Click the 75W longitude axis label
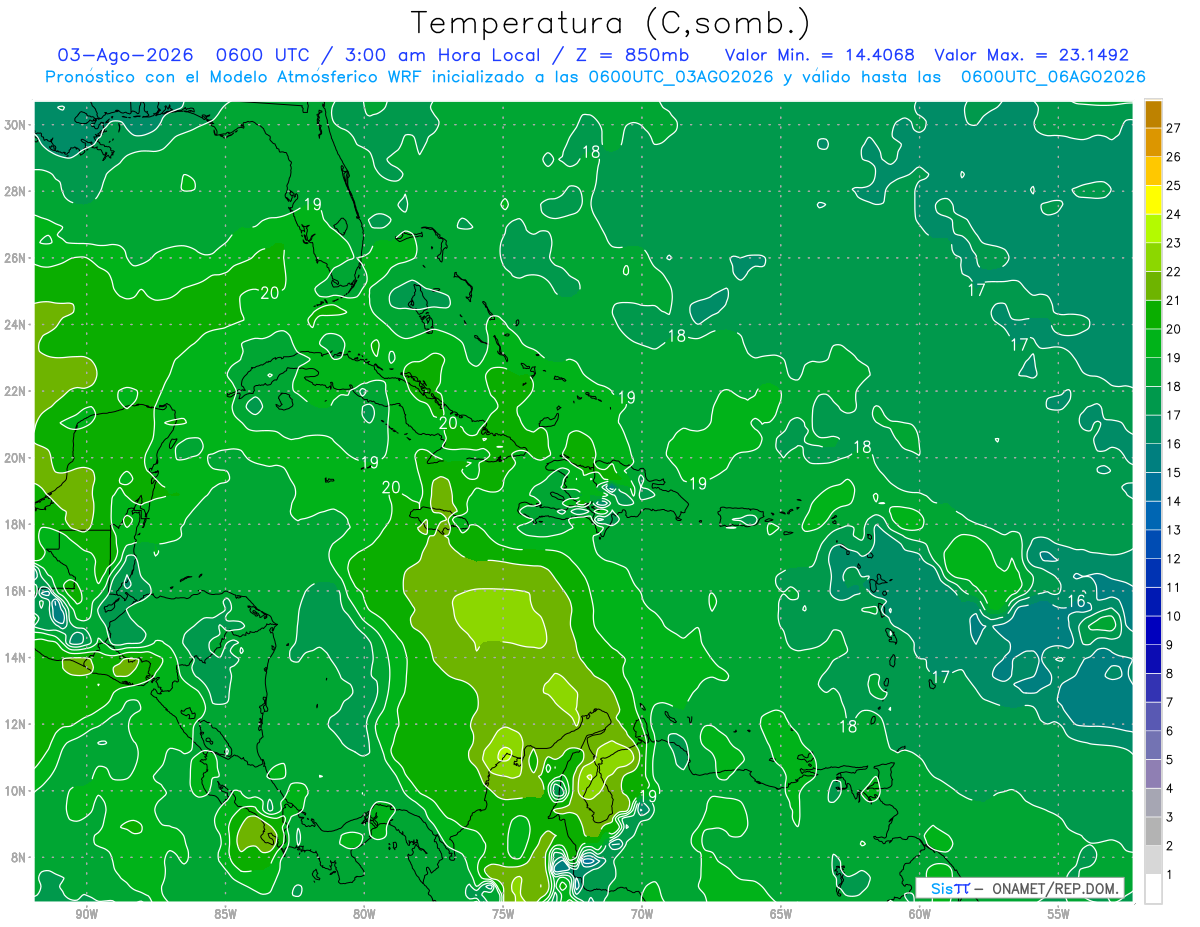Screen dimensions: 1200x927 click(503, 914)
